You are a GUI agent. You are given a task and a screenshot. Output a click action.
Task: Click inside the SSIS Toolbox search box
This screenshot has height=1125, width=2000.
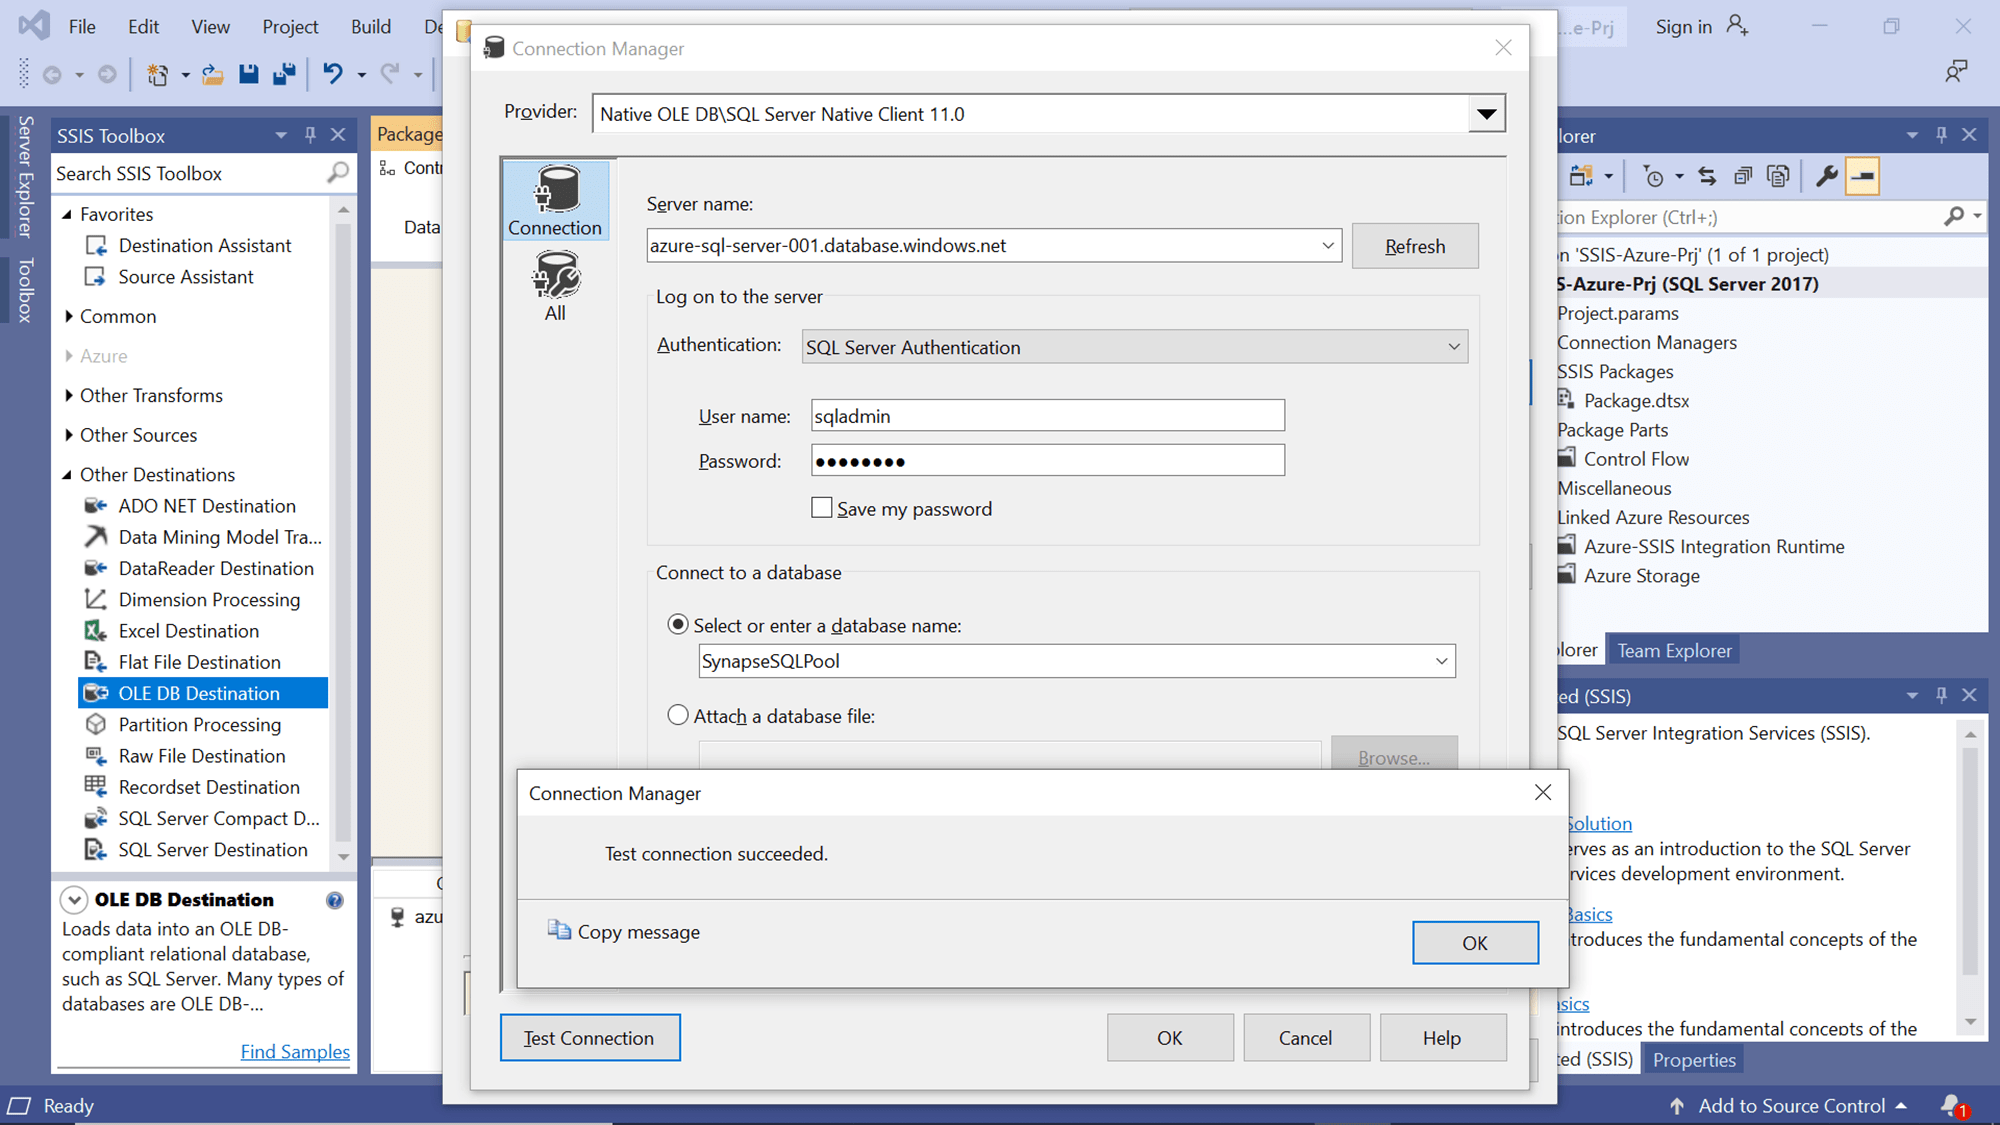[x=180, y=173]
